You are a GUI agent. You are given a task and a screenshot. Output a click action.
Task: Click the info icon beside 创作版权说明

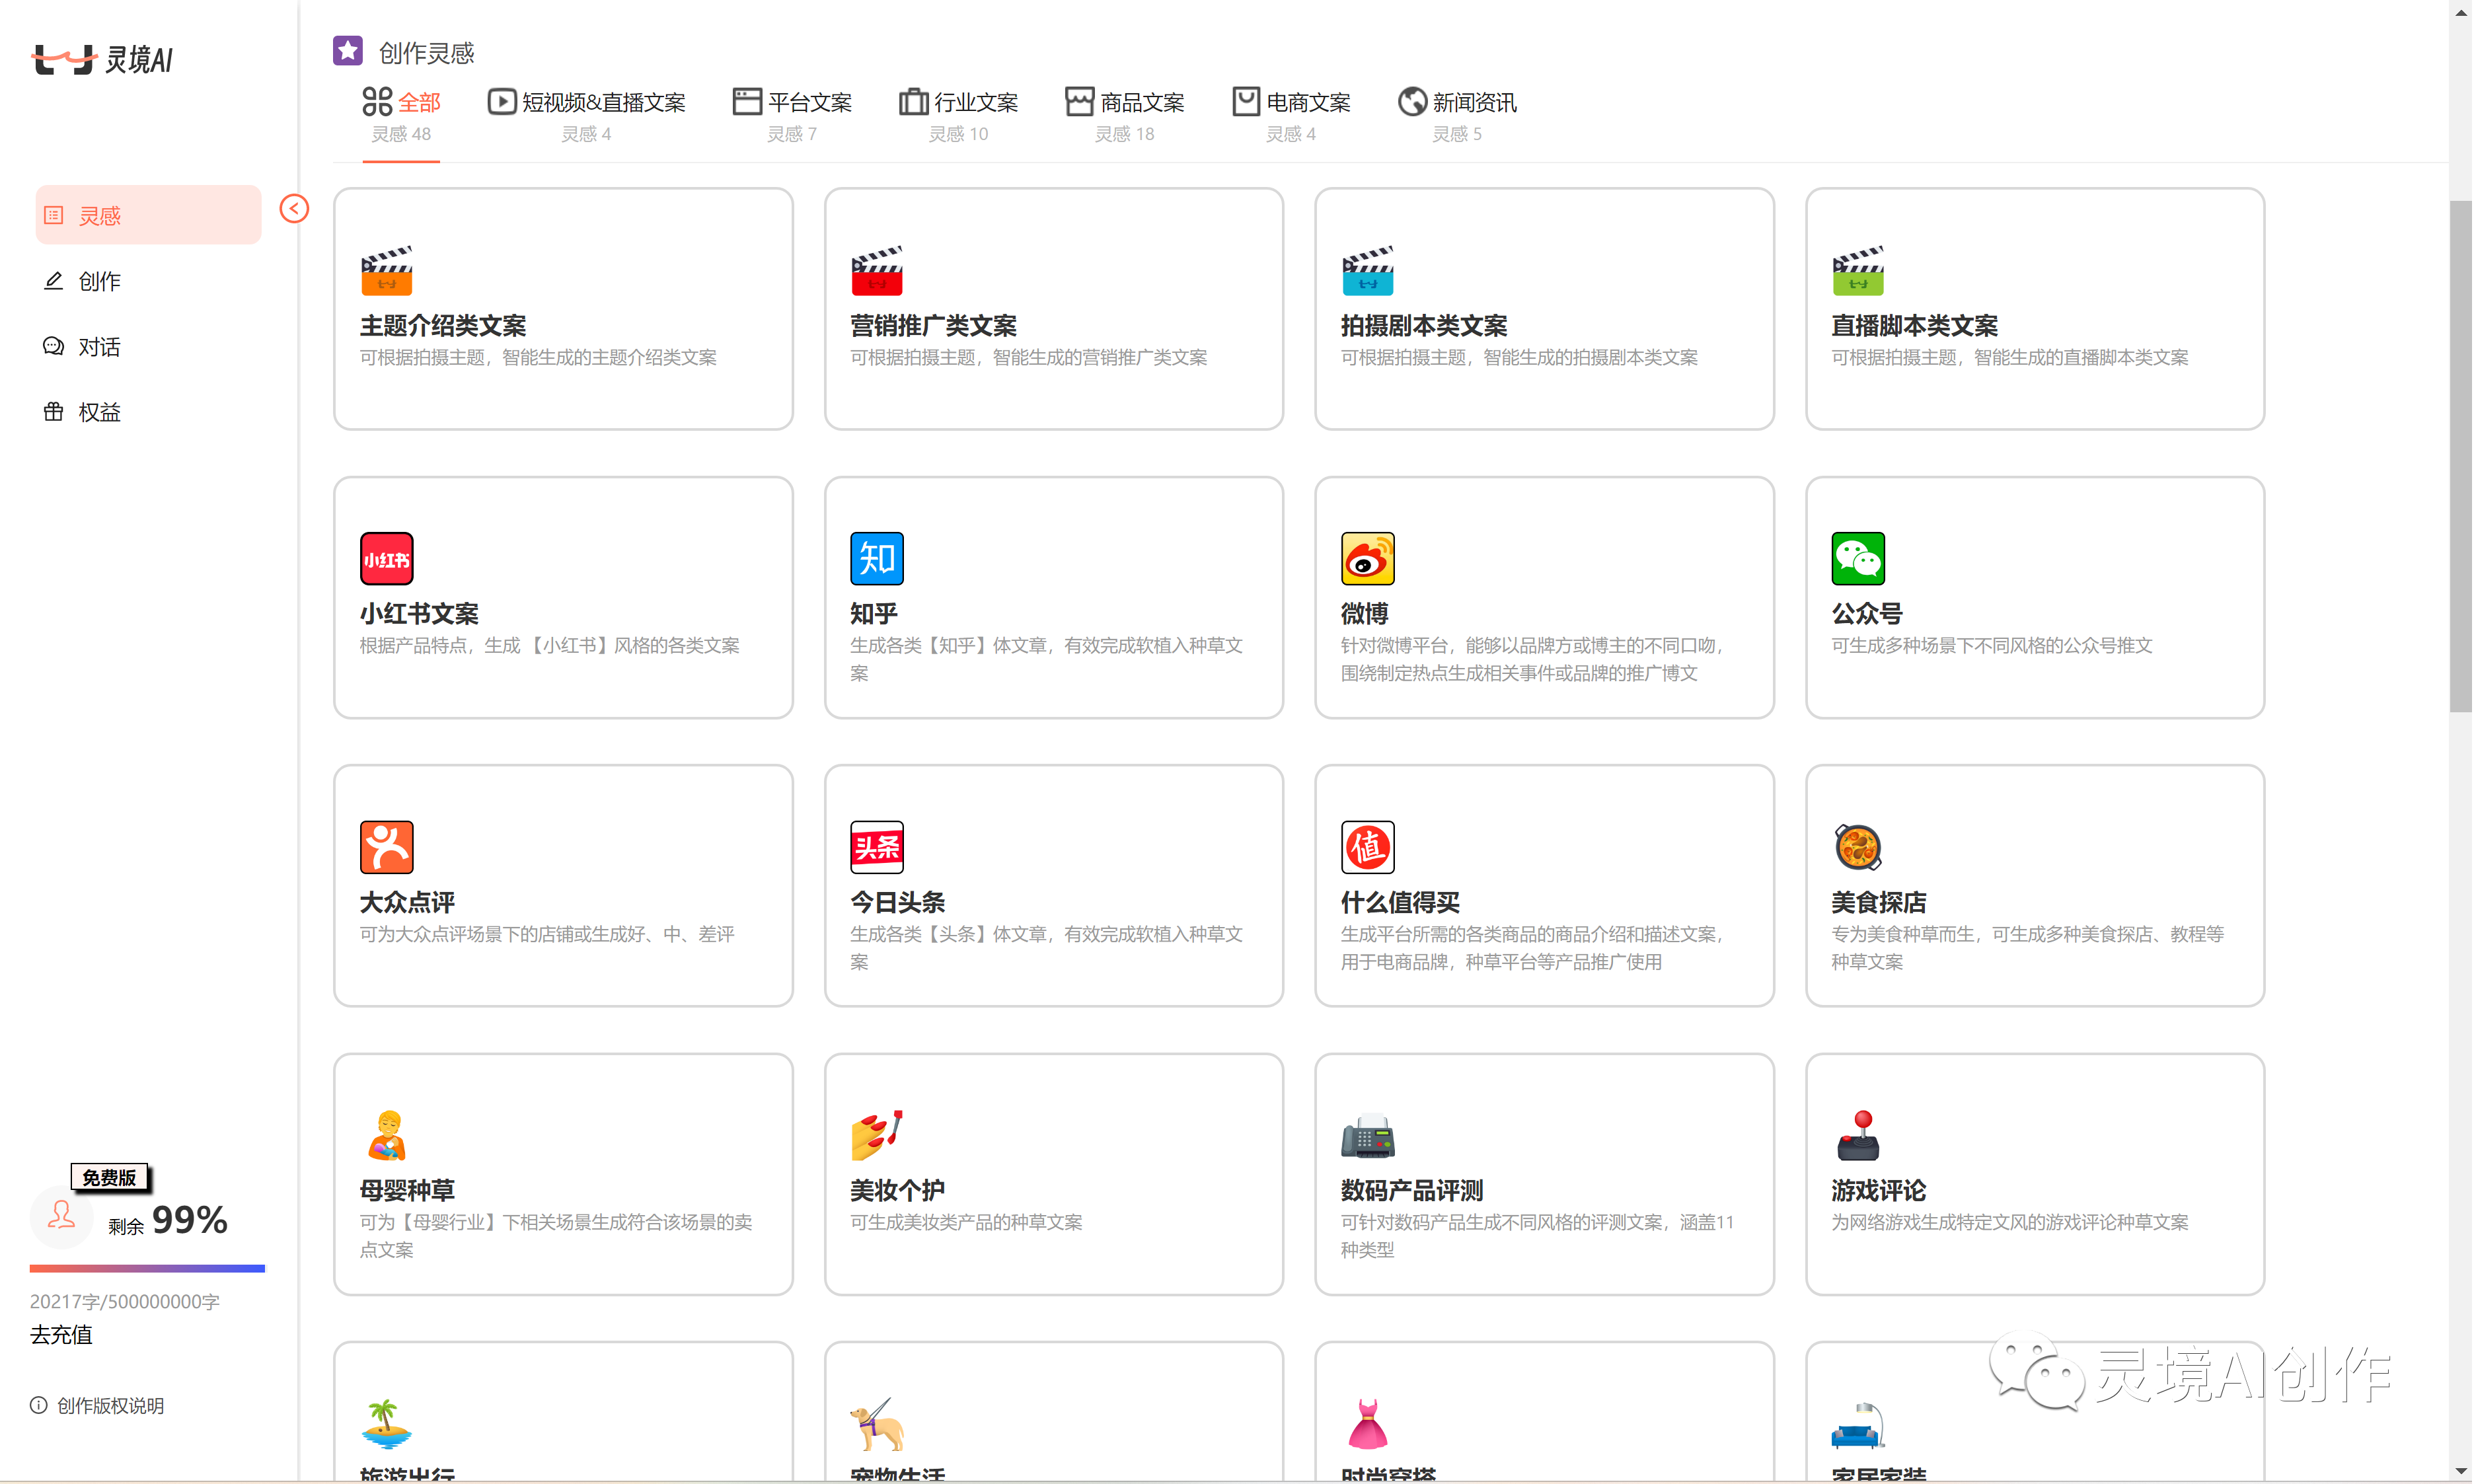coord(38,1405)
